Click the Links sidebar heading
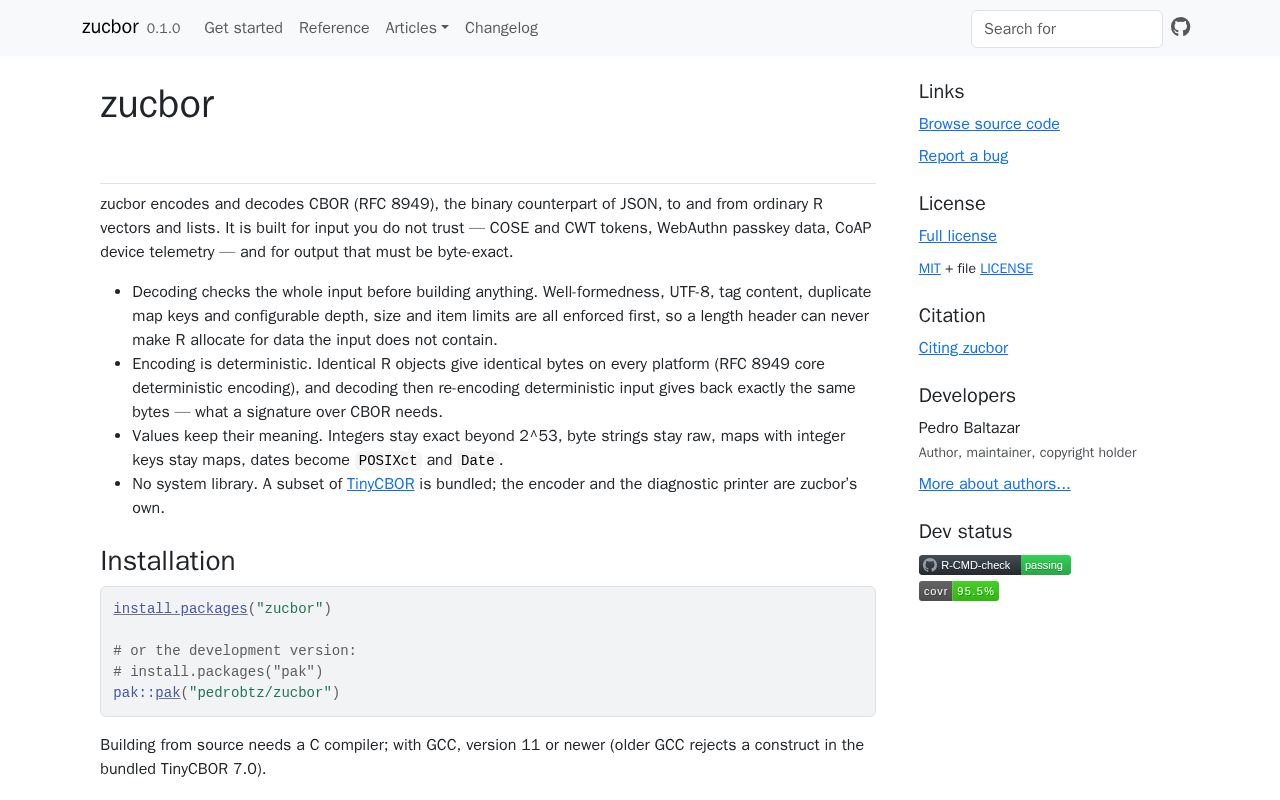Image resolution: width=1280 pixels, height=800 pixels. tap(941, 92)
